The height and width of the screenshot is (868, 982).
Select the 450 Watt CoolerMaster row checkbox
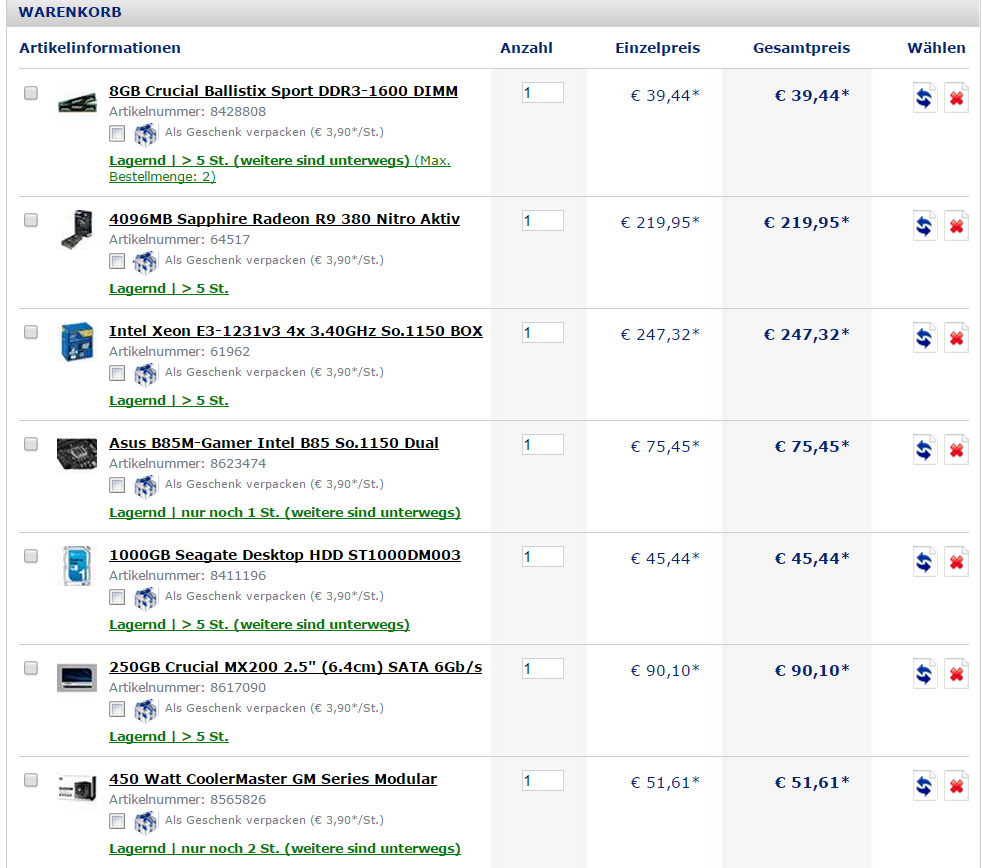pos(31,780)
